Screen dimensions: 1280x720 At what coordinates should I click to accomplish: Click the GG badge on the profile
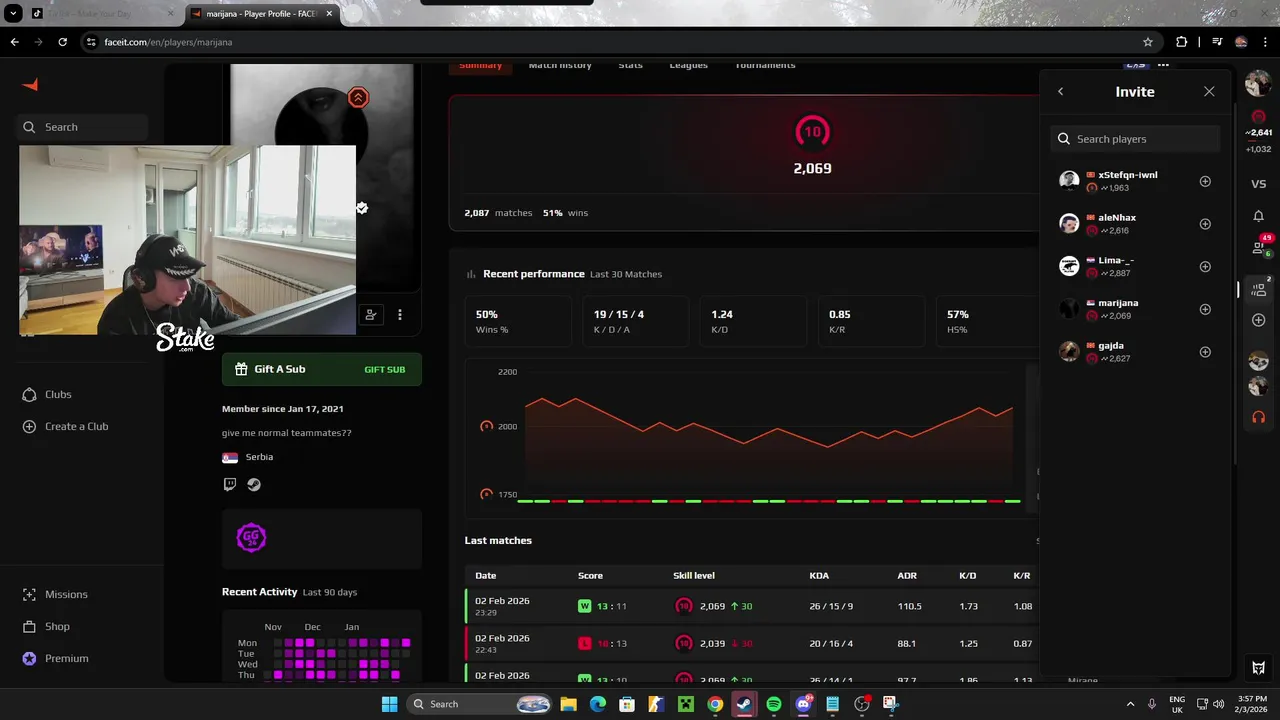pyautogui.click(x=251, y=537)
